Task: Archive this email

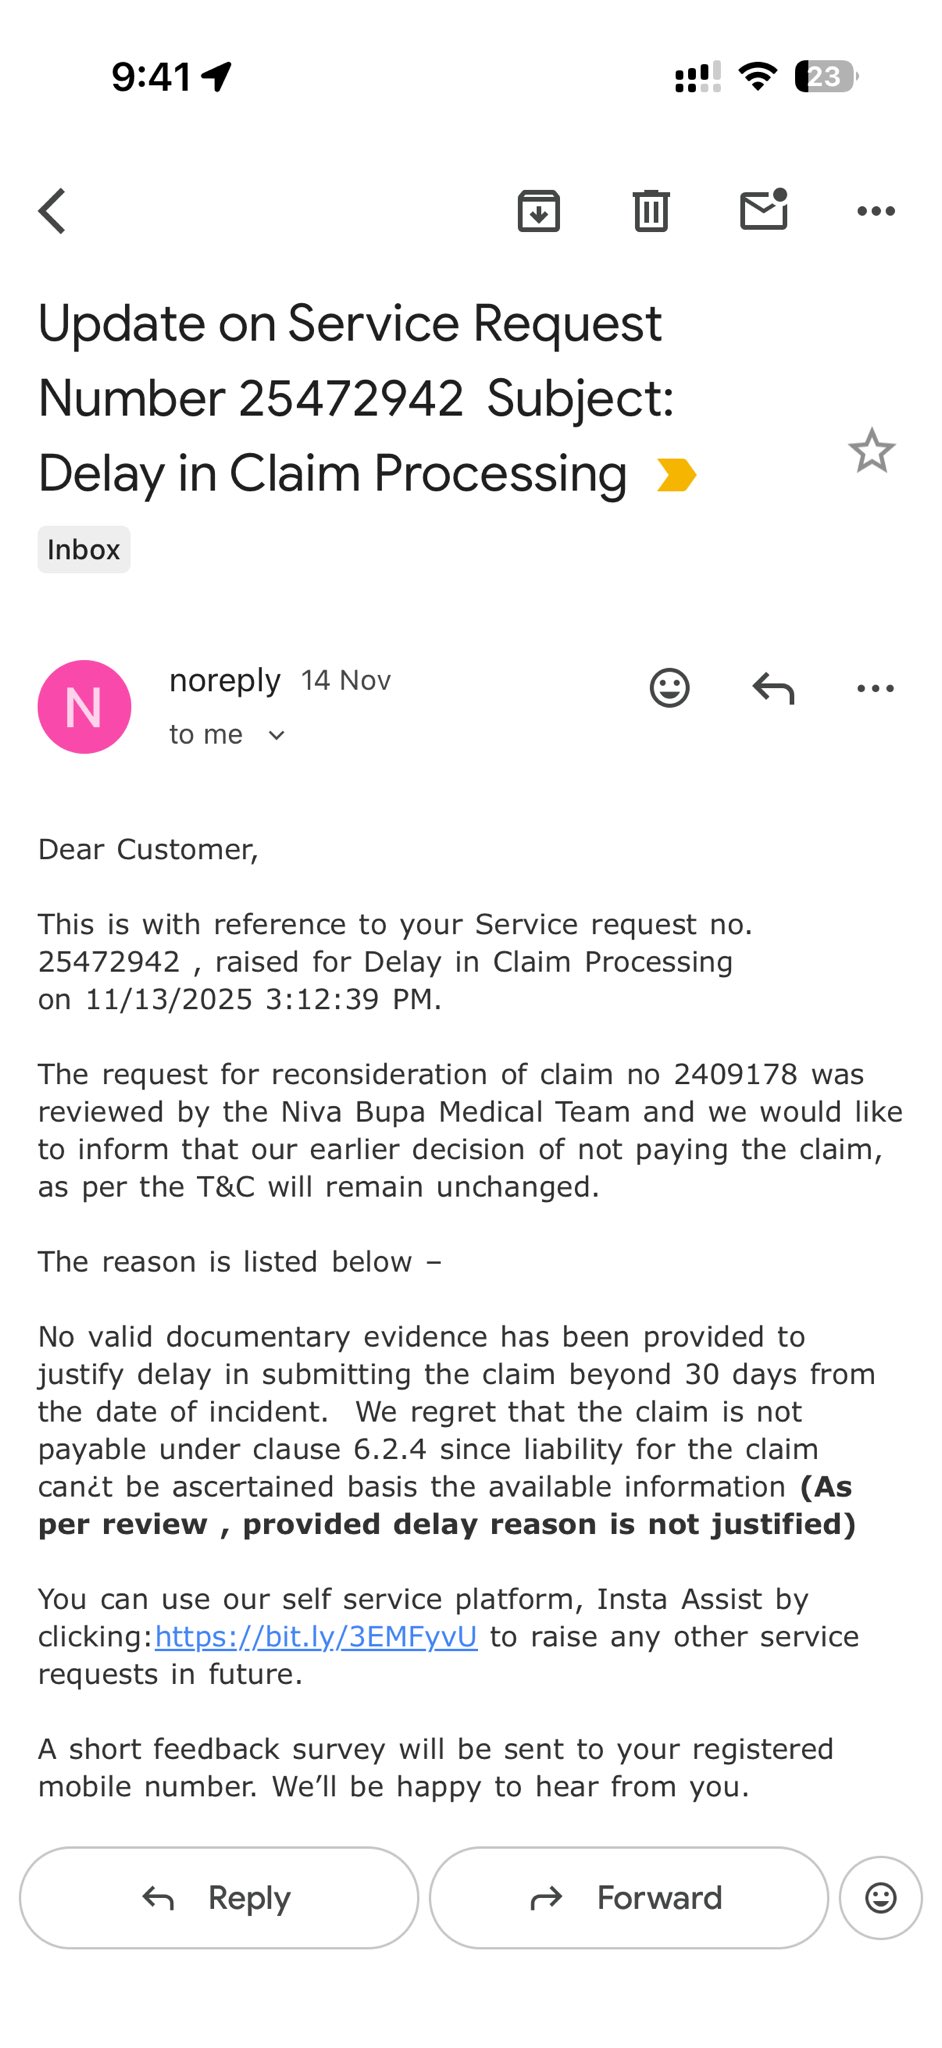Action: click(538, 211)
